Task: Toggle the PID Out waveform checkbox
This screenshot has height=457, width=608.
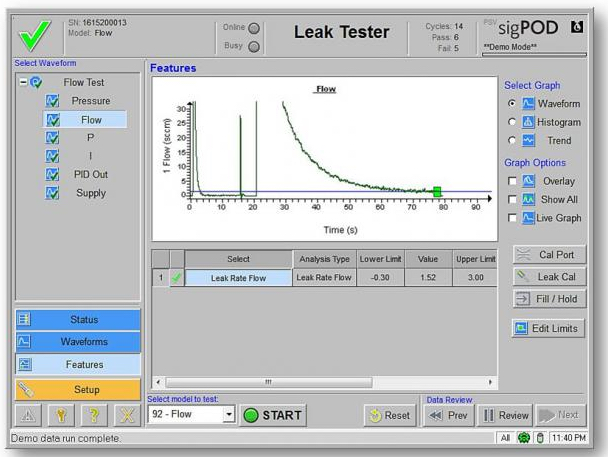Action: pos(52,174)
